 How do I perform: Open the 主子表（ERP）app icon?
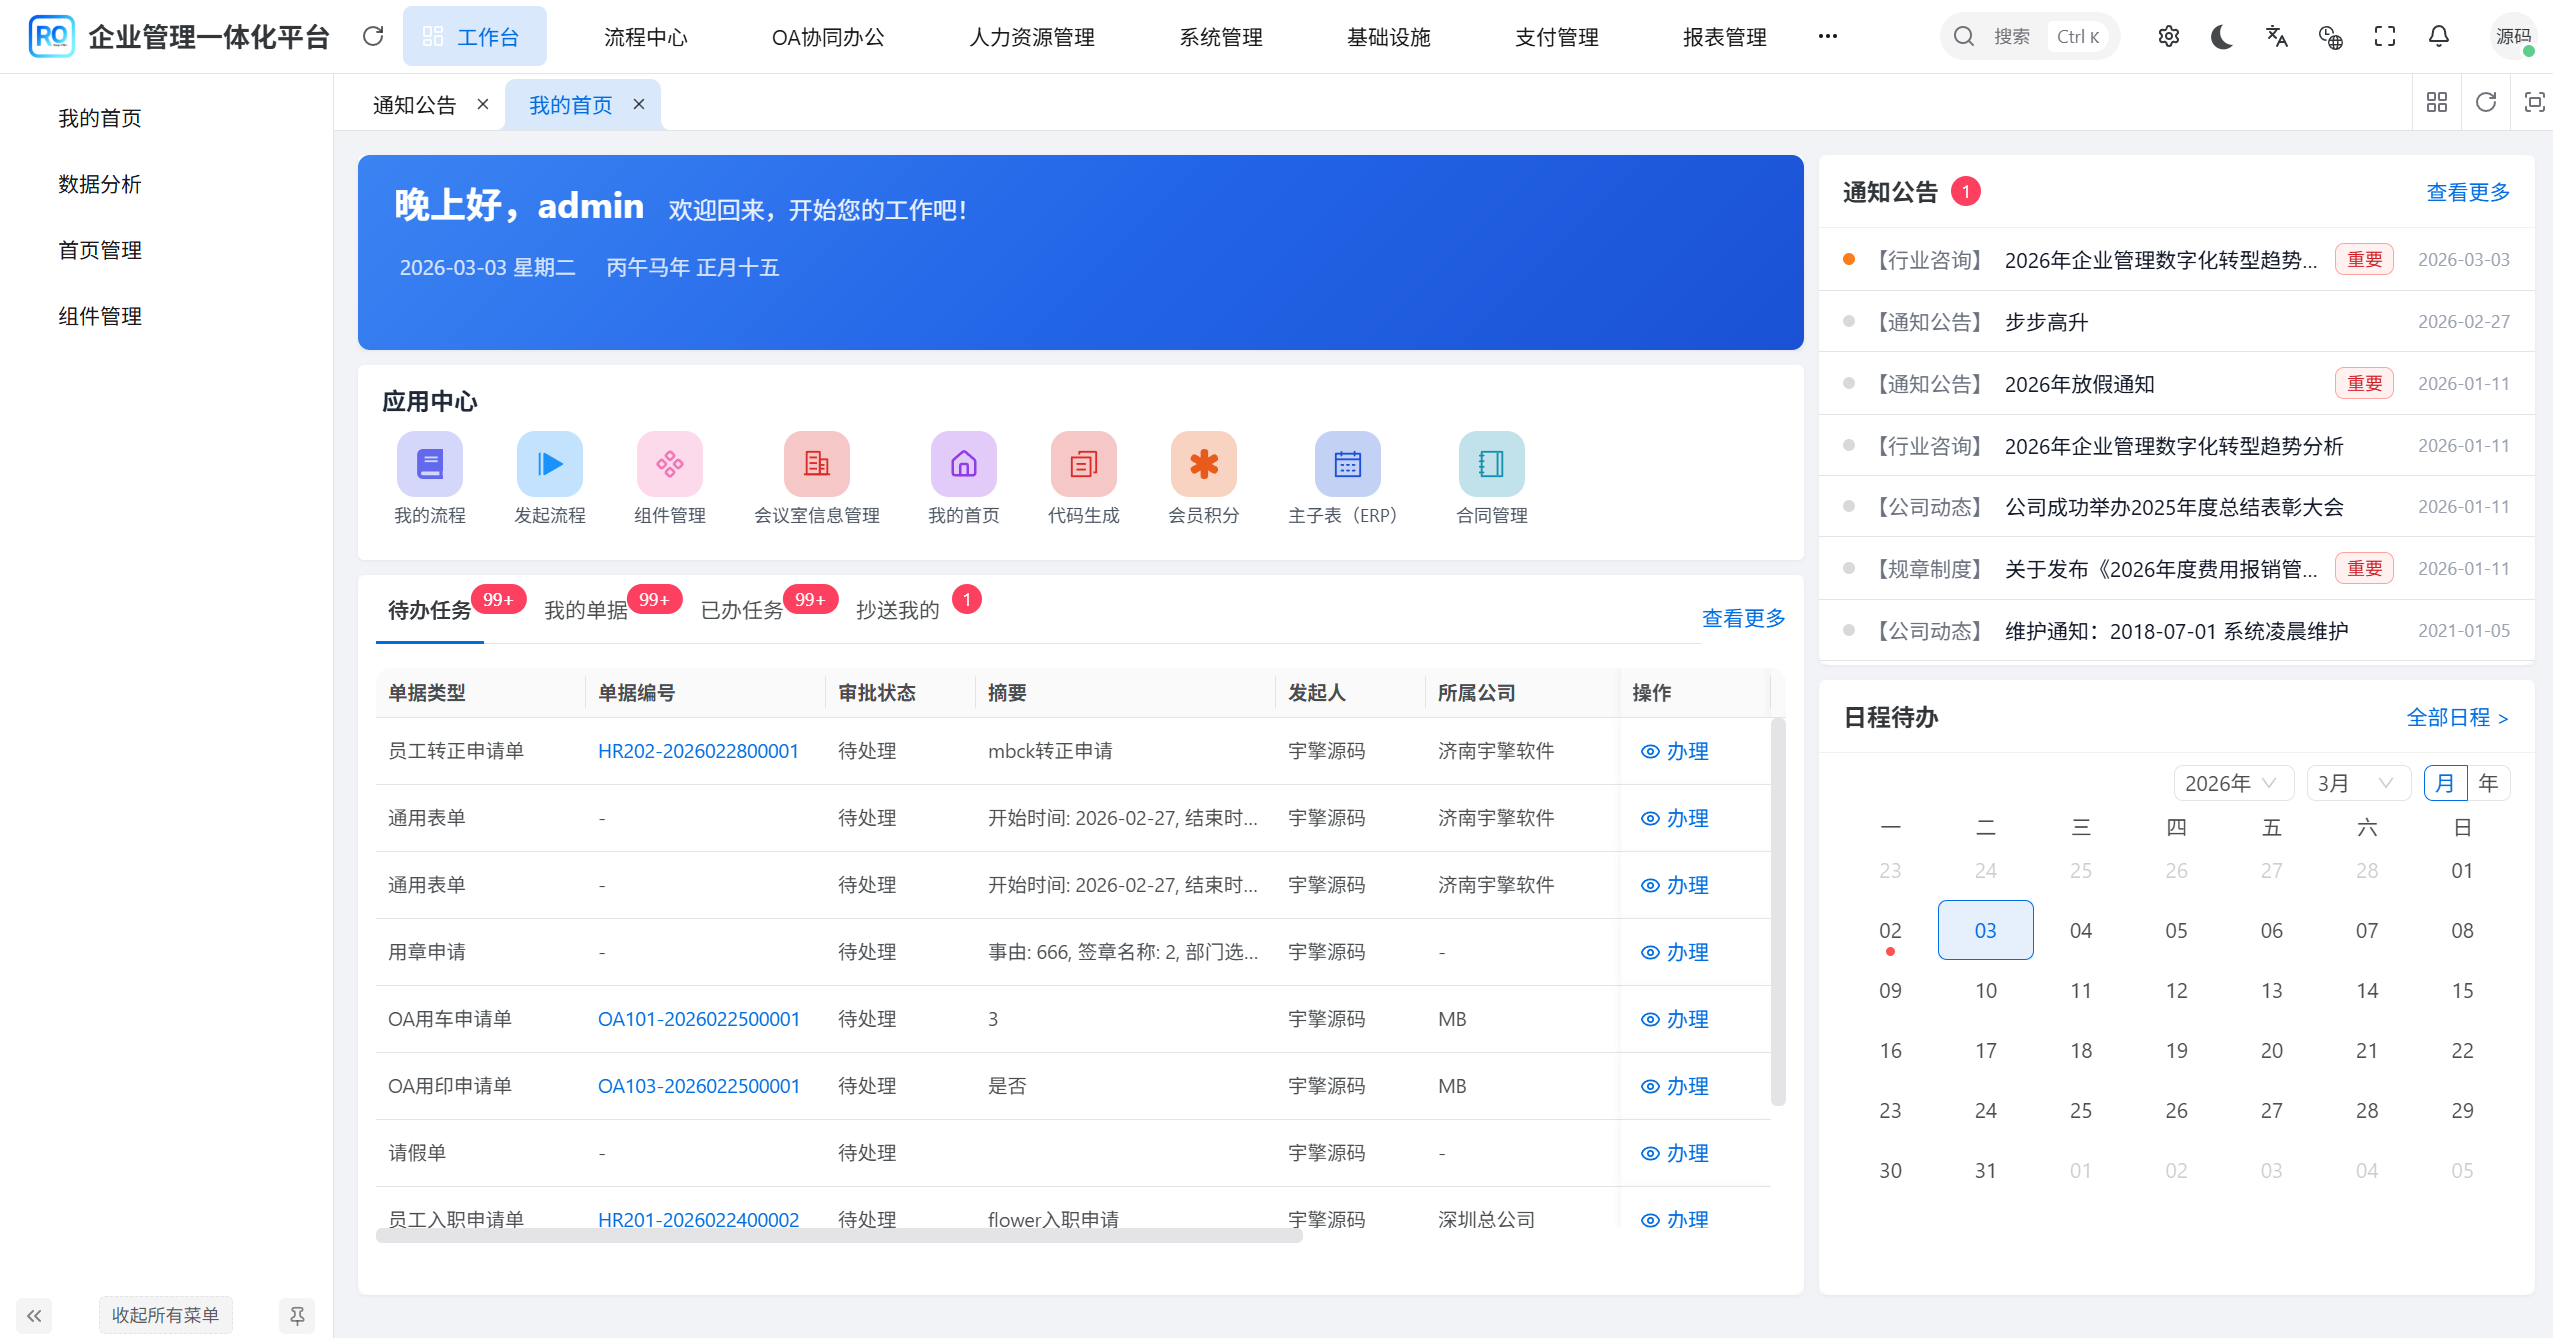coord(1347,464)
